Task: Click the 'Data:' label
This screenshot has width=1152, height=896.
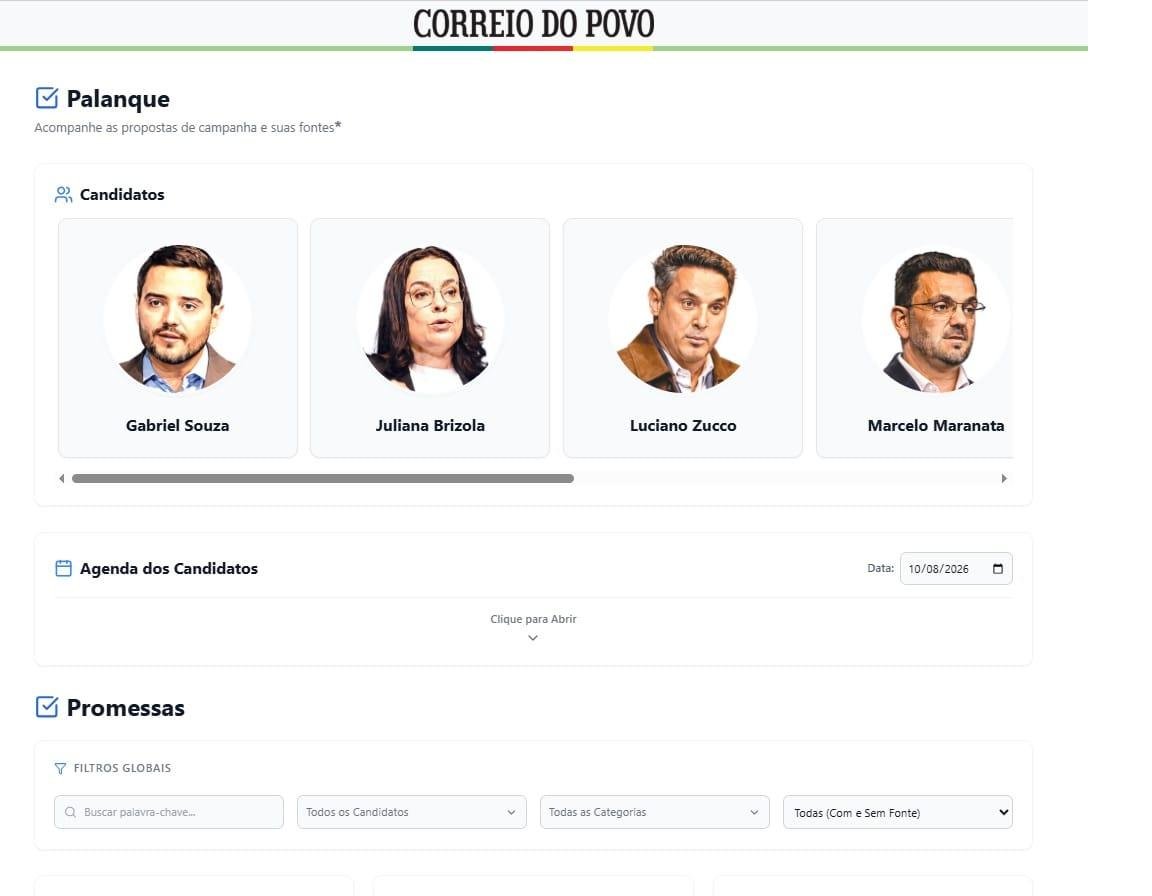Action: [x=880, y=568]
